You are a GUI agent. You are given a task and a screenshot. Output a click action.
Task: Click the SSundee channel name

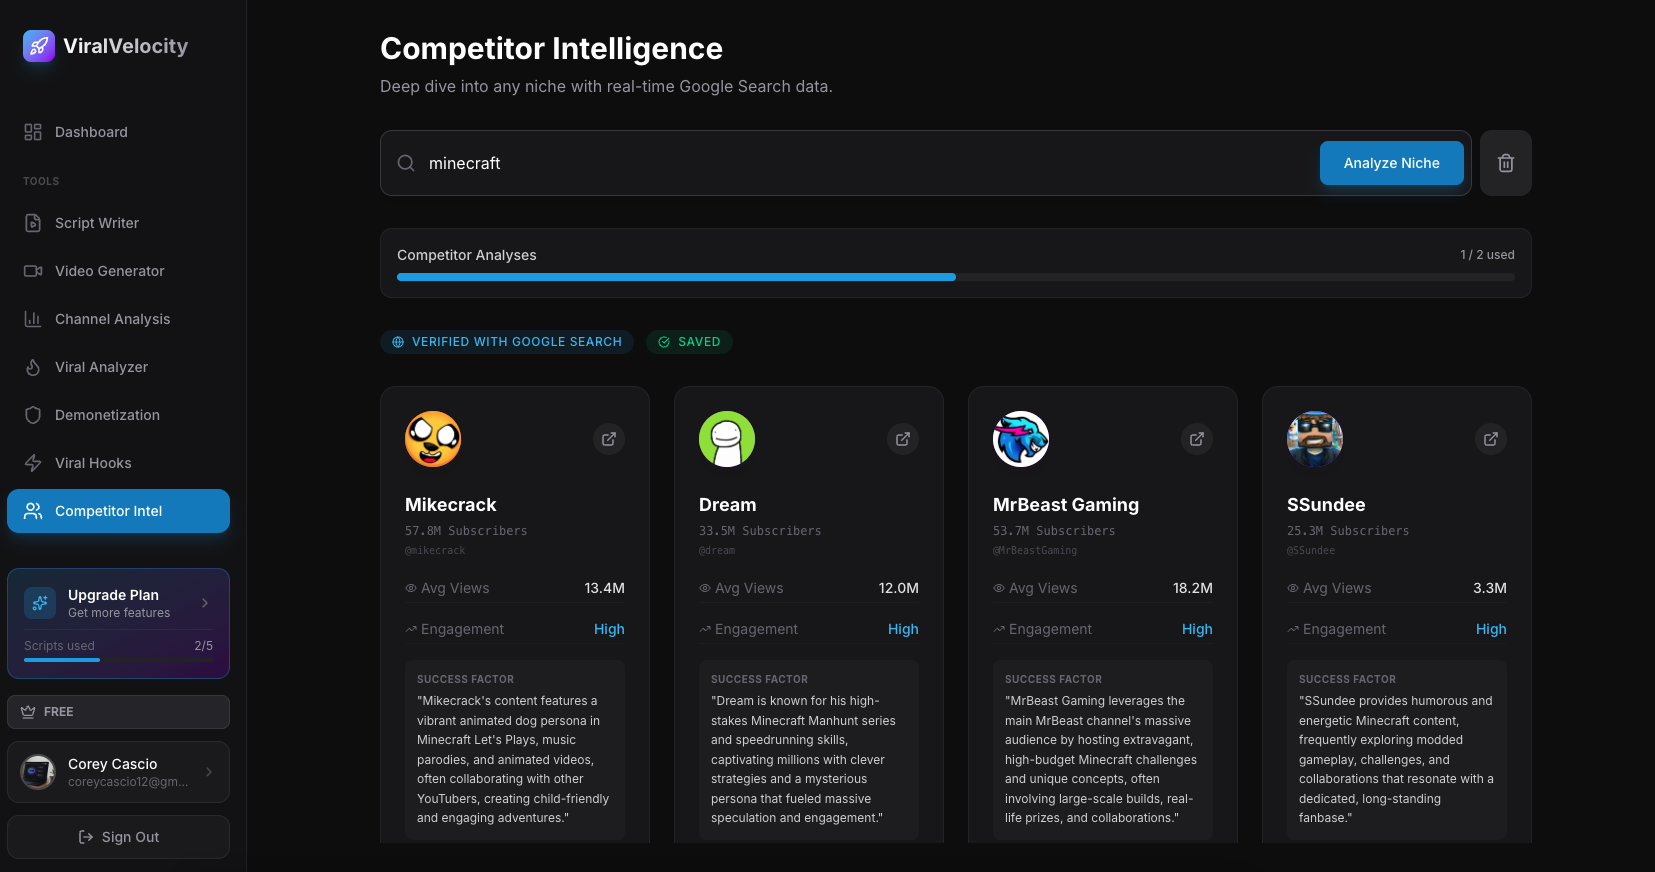(x=1326, y=505)
